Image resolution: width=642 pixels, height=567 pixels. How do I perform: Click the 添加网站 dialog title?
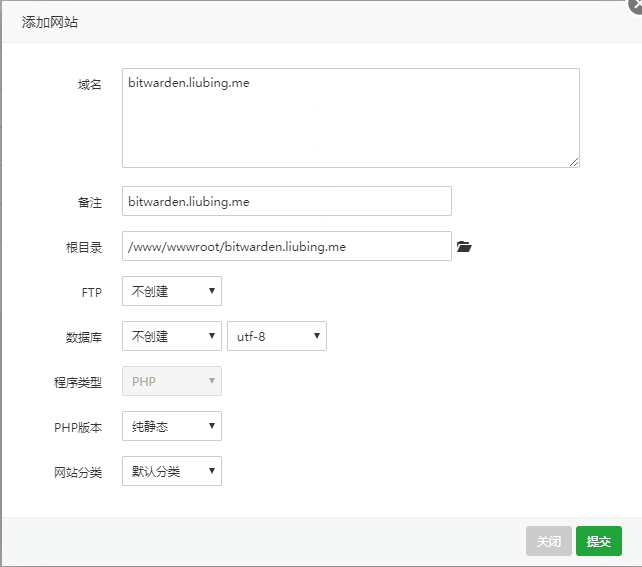50,21
